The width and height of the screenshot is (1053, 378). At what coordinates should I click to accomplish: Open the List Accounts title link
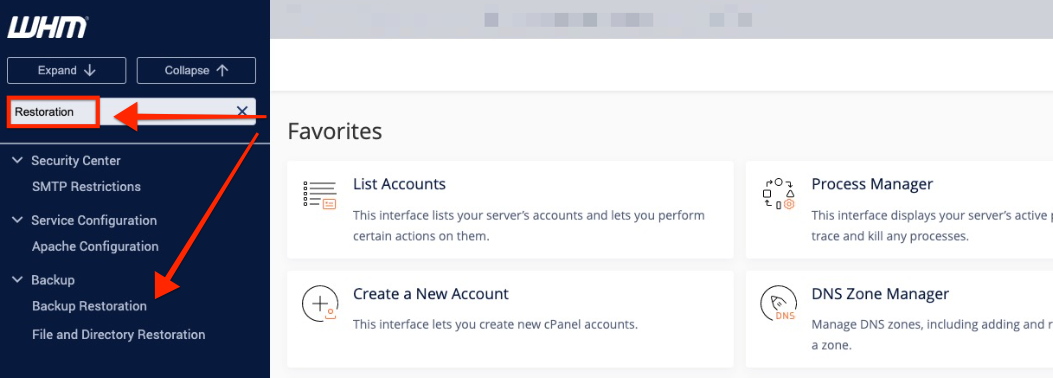coord(400,183)
